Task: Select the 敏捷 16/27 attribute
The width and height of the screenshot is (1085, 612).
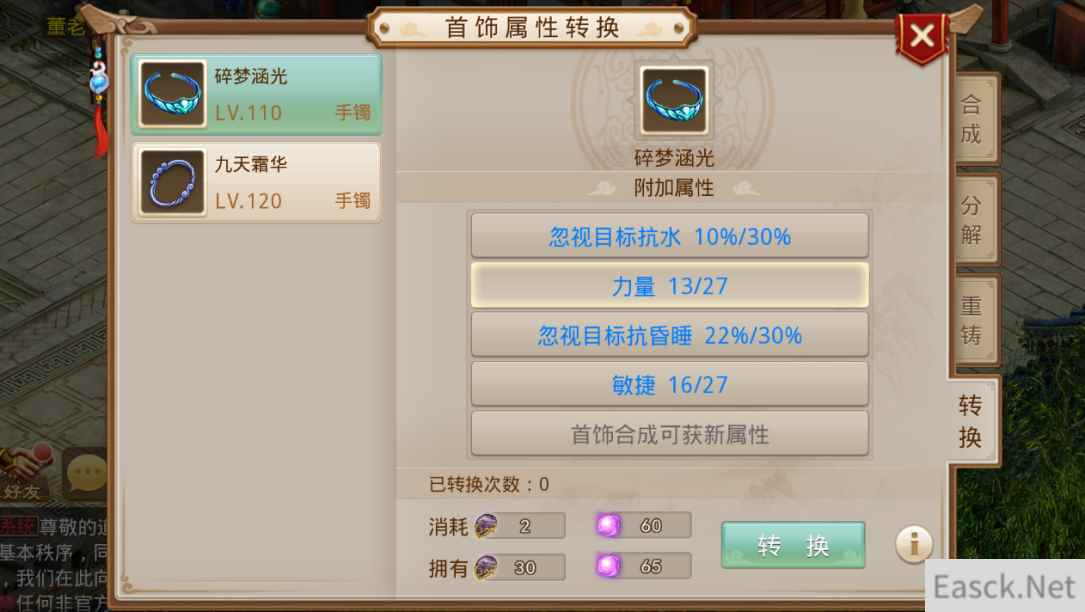Action: click(x=669, y=384)
